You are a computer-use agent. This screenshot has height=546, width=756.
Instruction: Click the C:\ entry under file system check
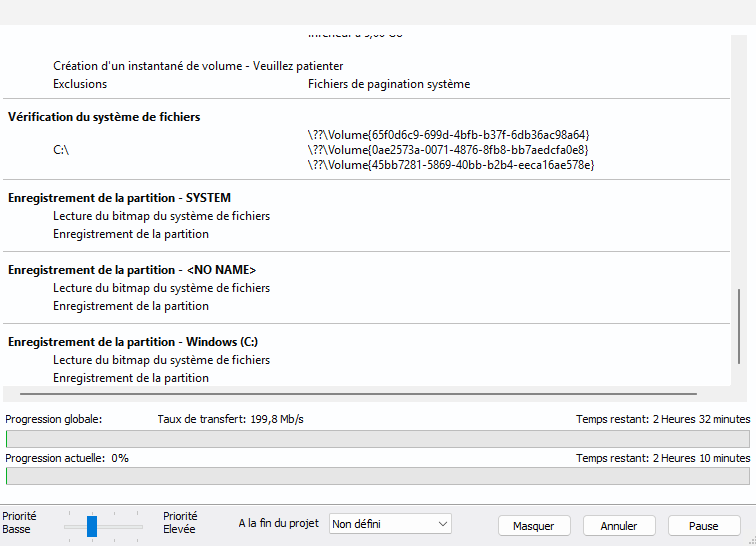tap(61, 150)
